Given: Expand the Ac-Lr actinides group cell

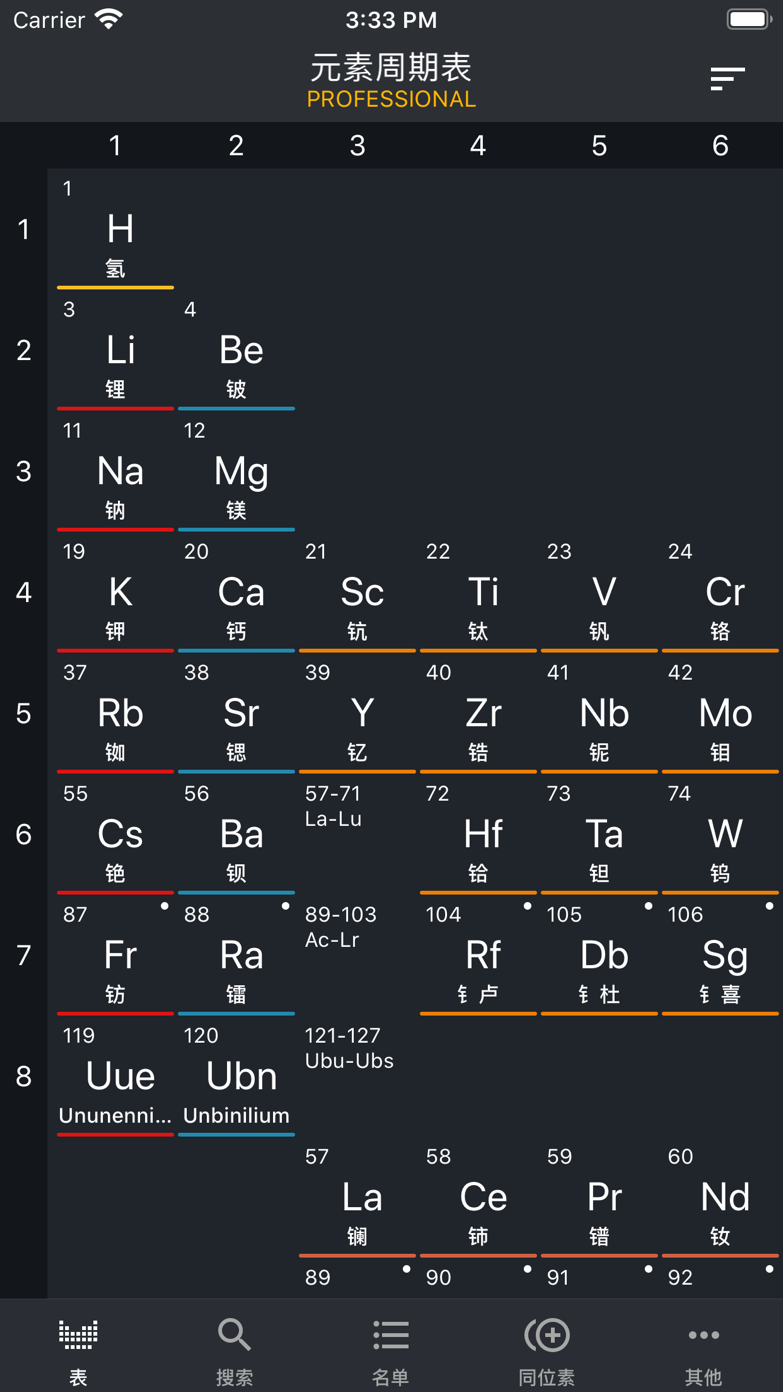Looking at the screenshot, I should coord(357,955).
